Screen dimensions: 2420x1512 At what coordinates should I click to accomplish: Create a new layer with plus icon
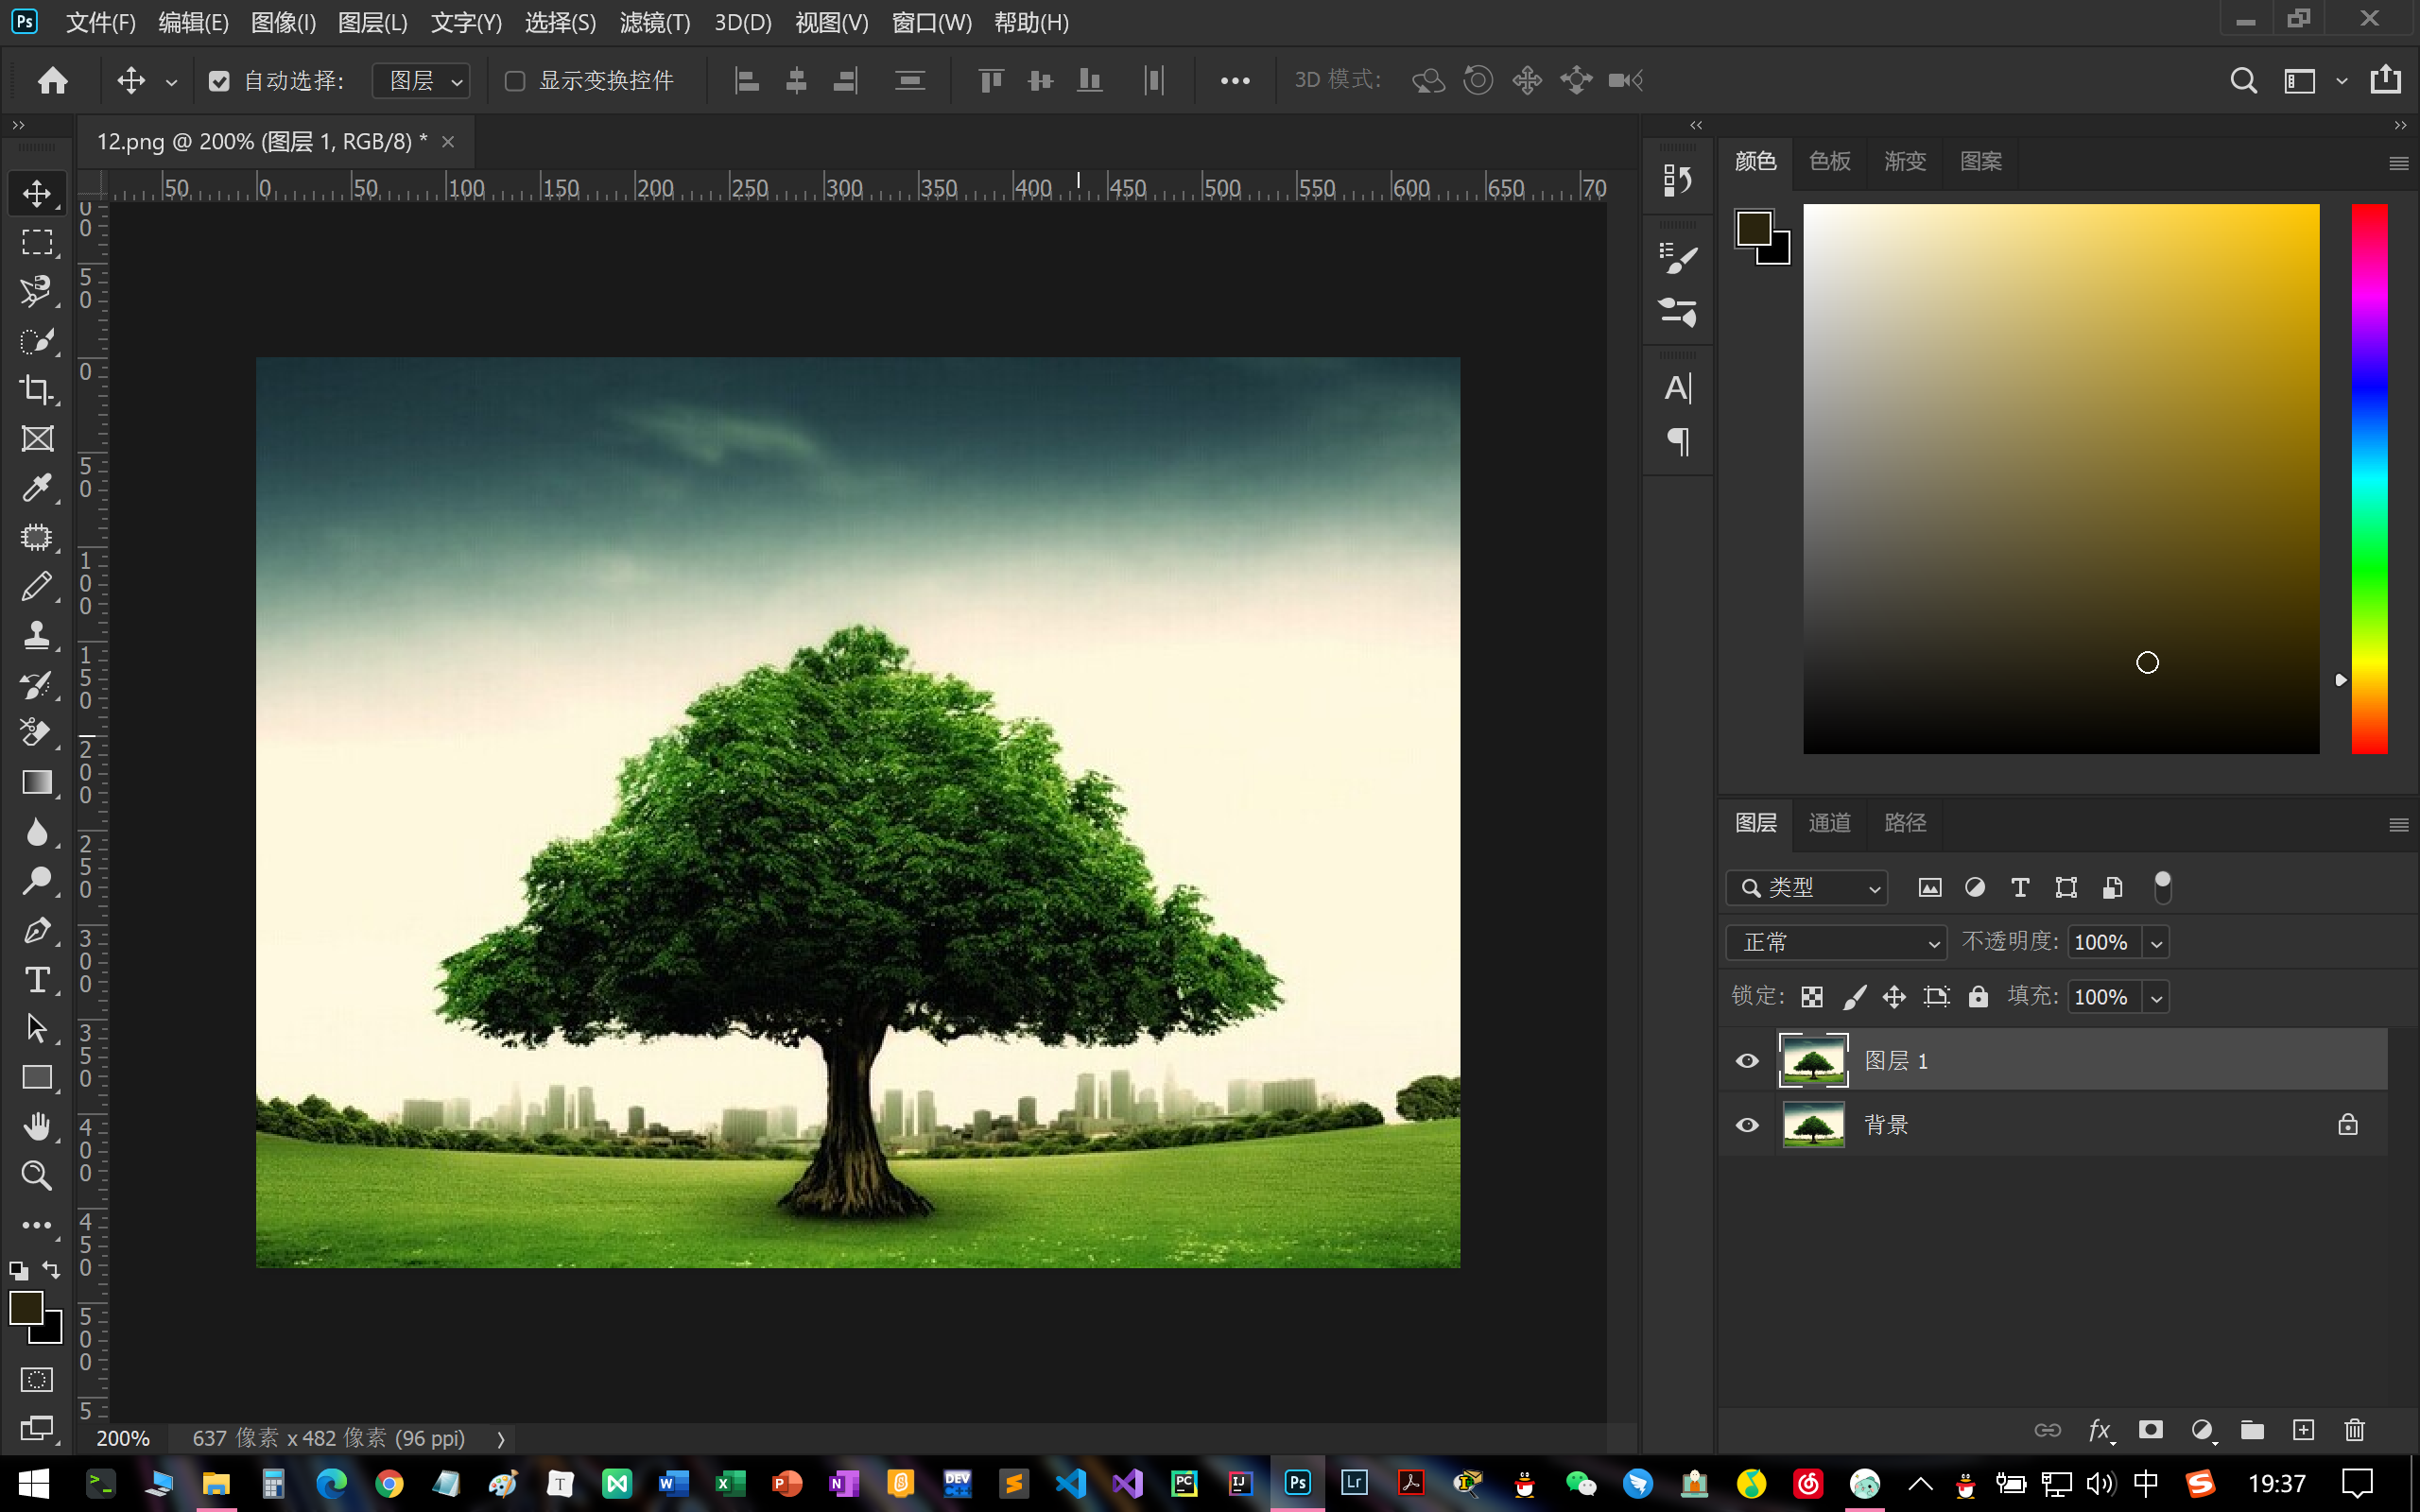2303,1430
